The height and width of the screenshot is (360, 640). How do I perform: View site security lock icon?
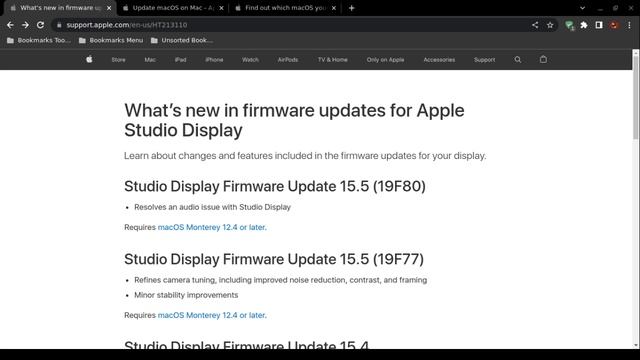59,25
